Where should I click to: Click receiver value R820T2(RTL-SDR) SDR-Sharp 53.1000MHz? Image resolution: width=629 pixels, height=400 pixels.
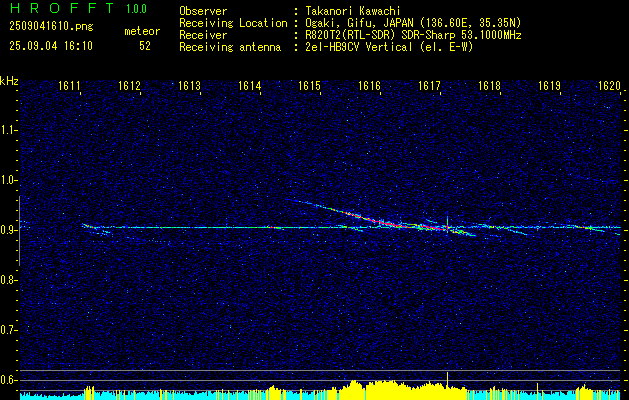pyautogui.click(x=413, y=35)
